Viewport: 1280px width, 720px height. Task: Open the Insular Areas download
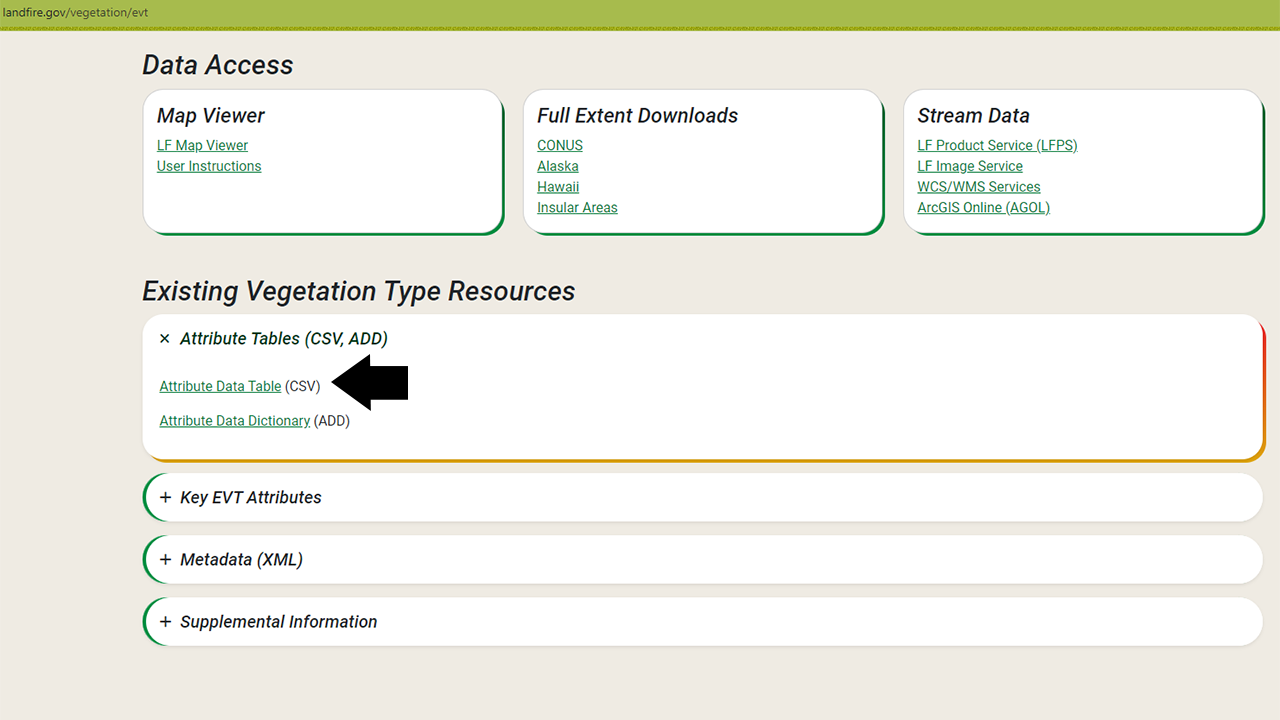pyautogui.click(x=577, y=207)
